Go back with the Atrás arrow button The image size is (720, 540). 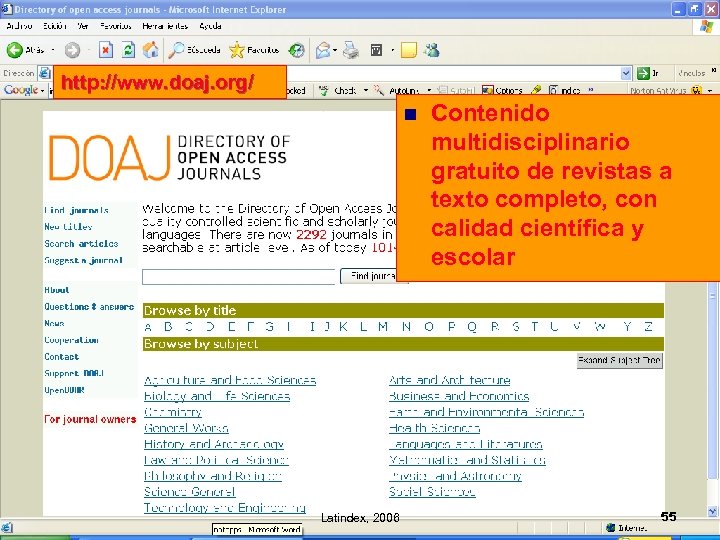coord(15,50)
